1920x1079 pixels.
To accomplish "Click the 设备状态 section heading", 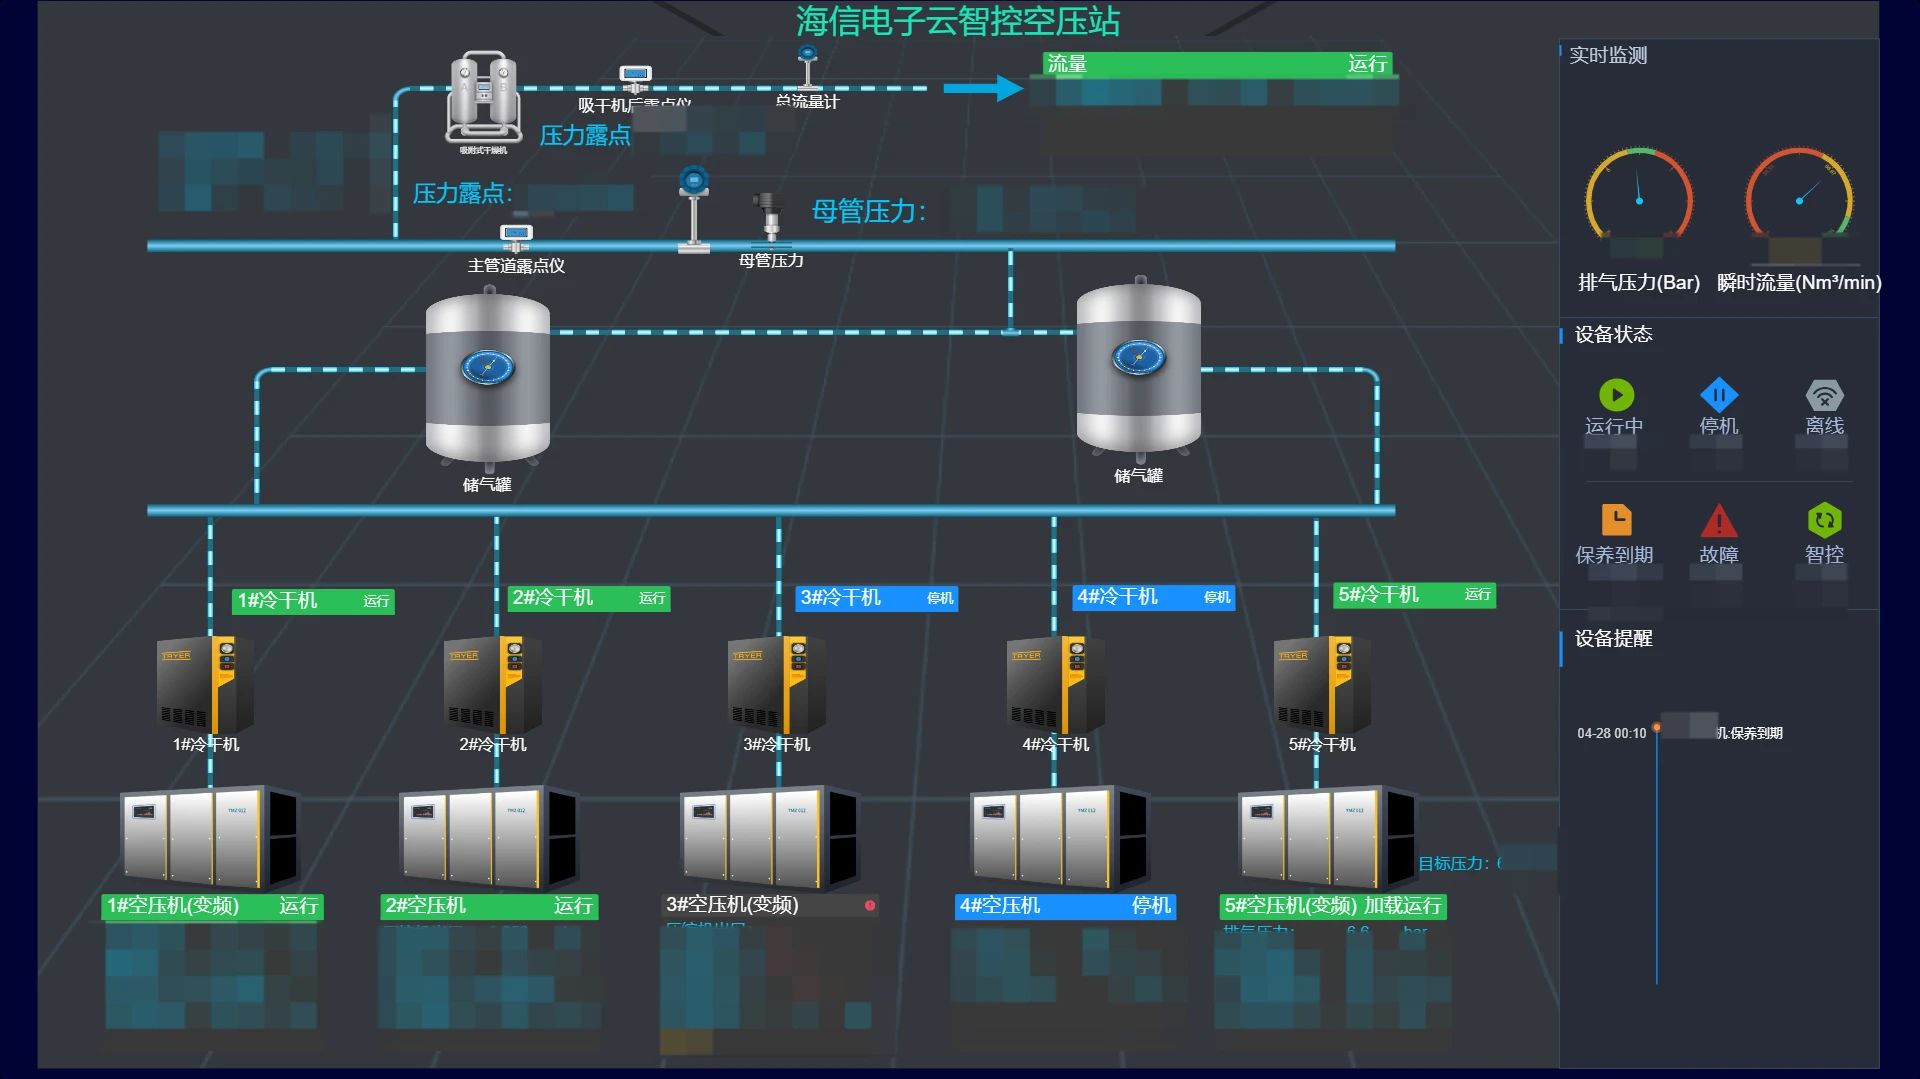I will (x=1613, y=335).
